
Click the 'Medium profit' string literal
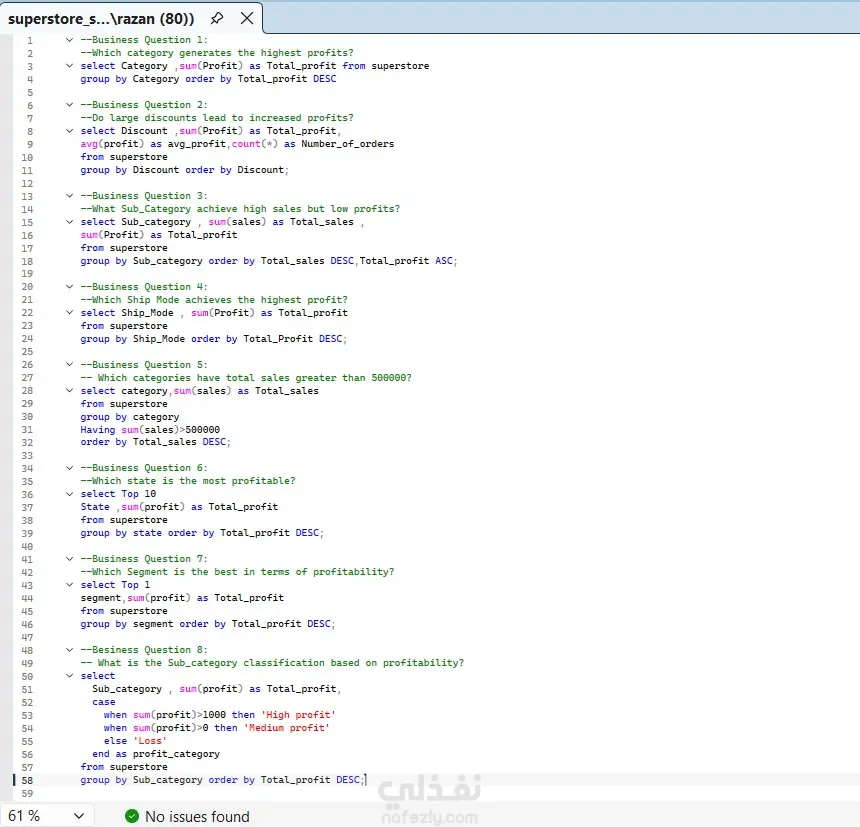[286, 728]
